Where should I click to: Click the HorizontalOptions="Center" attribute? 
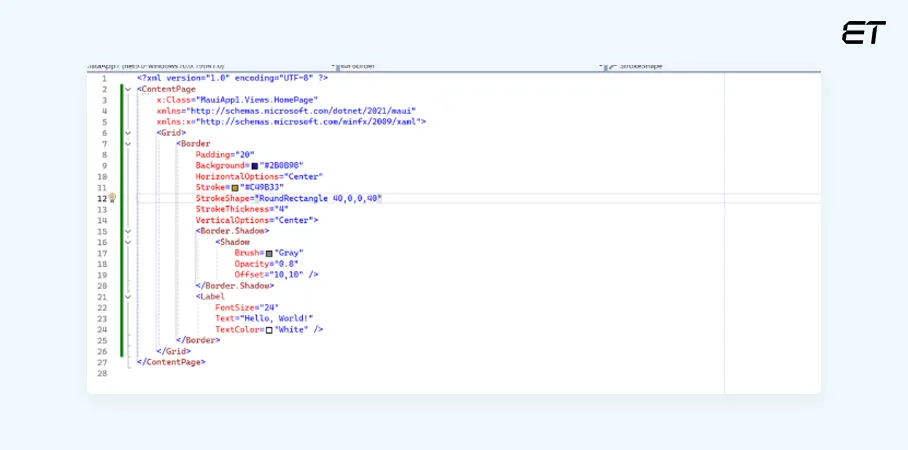click(x=259, y=177)
